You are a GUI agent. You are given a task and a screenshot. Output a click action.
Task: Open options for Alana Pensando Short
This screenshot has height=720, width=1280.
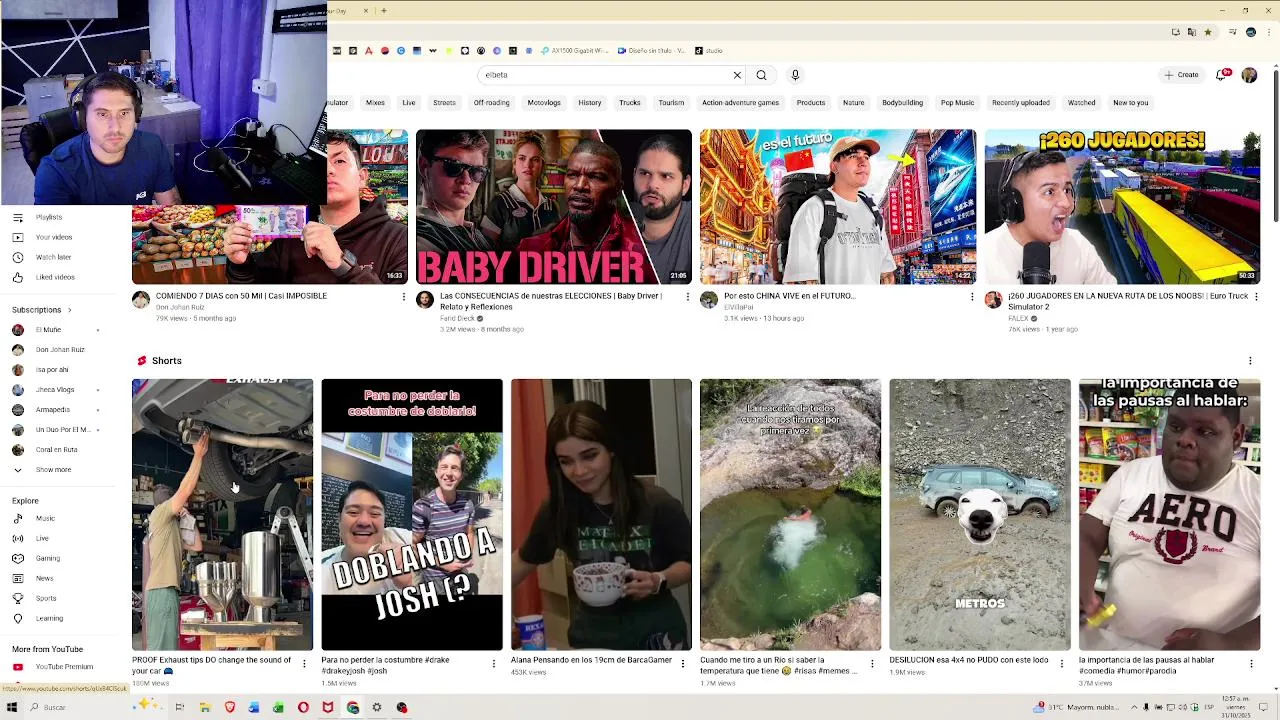[x=683, y=663]
